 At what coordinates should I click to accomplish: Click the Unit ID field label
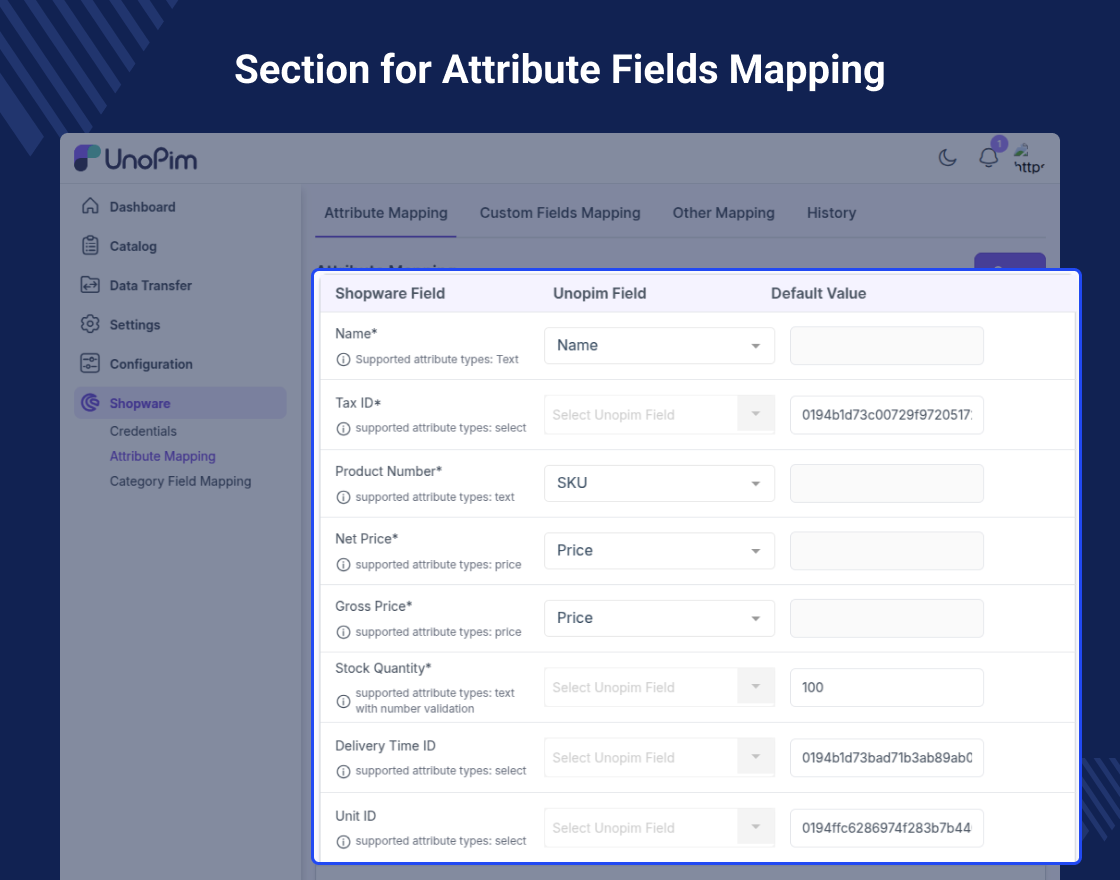pos(355,816)
